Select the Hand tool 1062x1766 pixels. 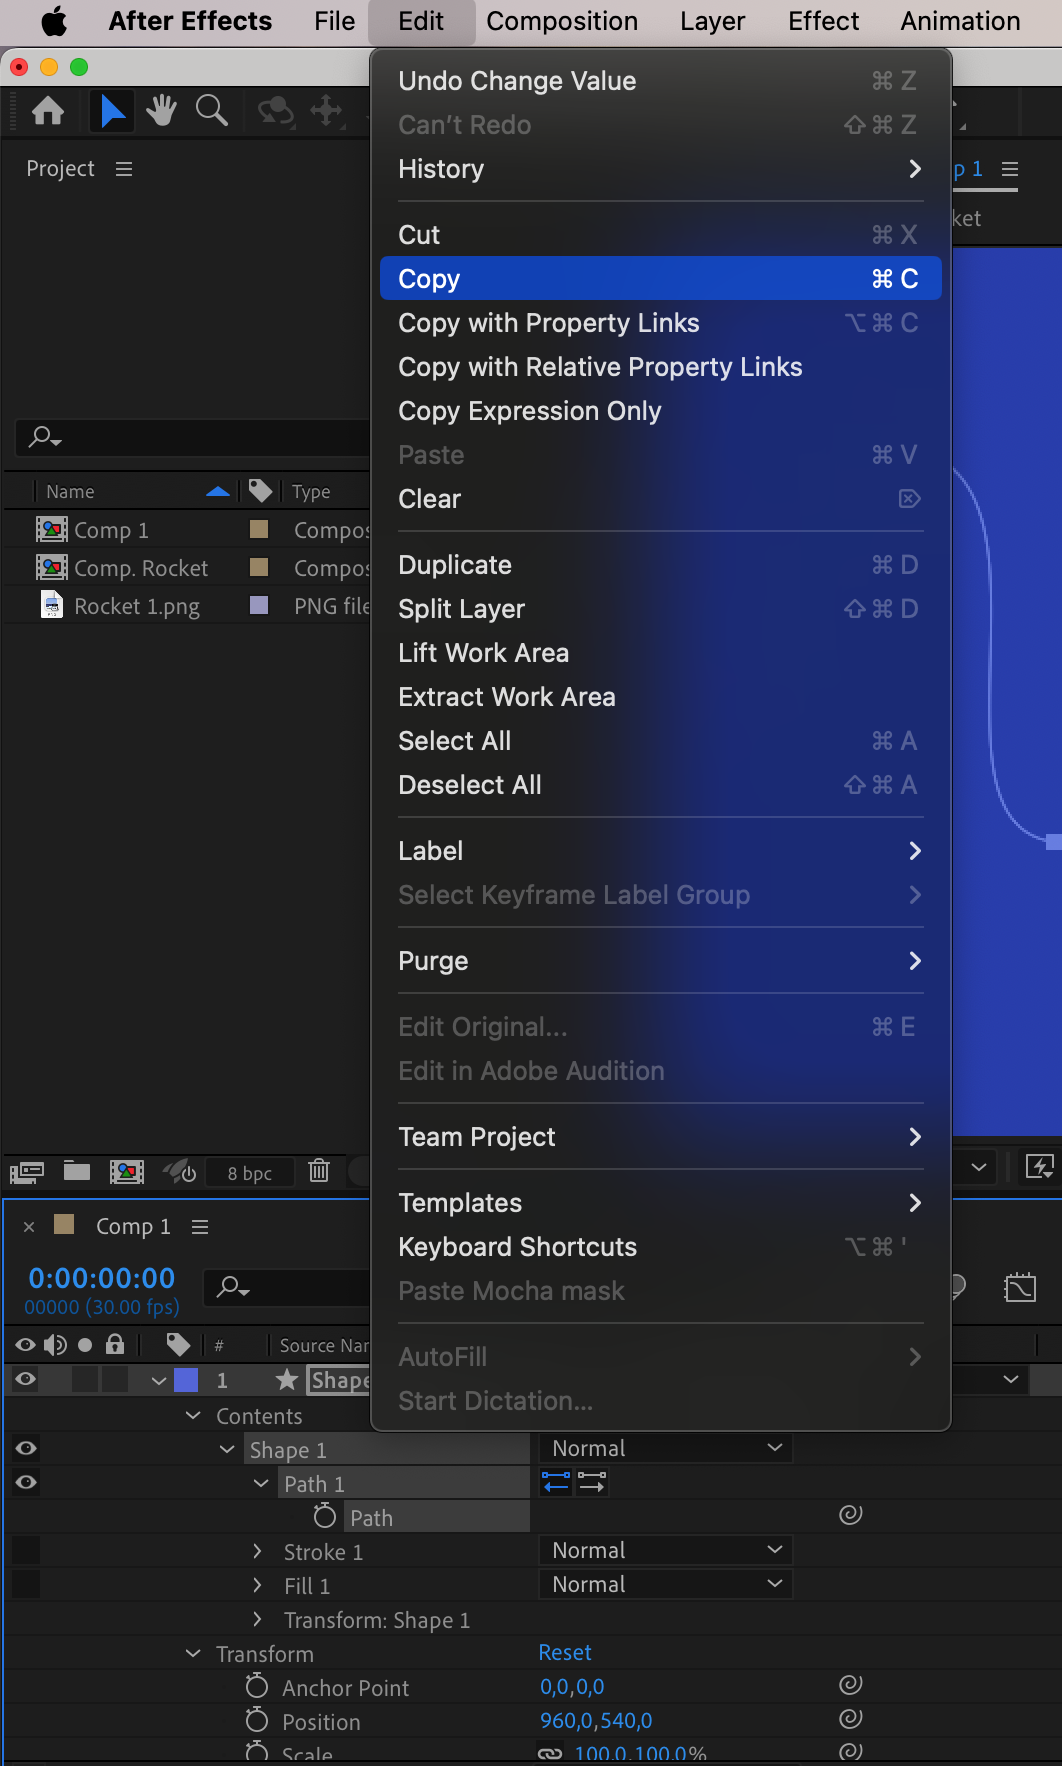tap(161, 110)
